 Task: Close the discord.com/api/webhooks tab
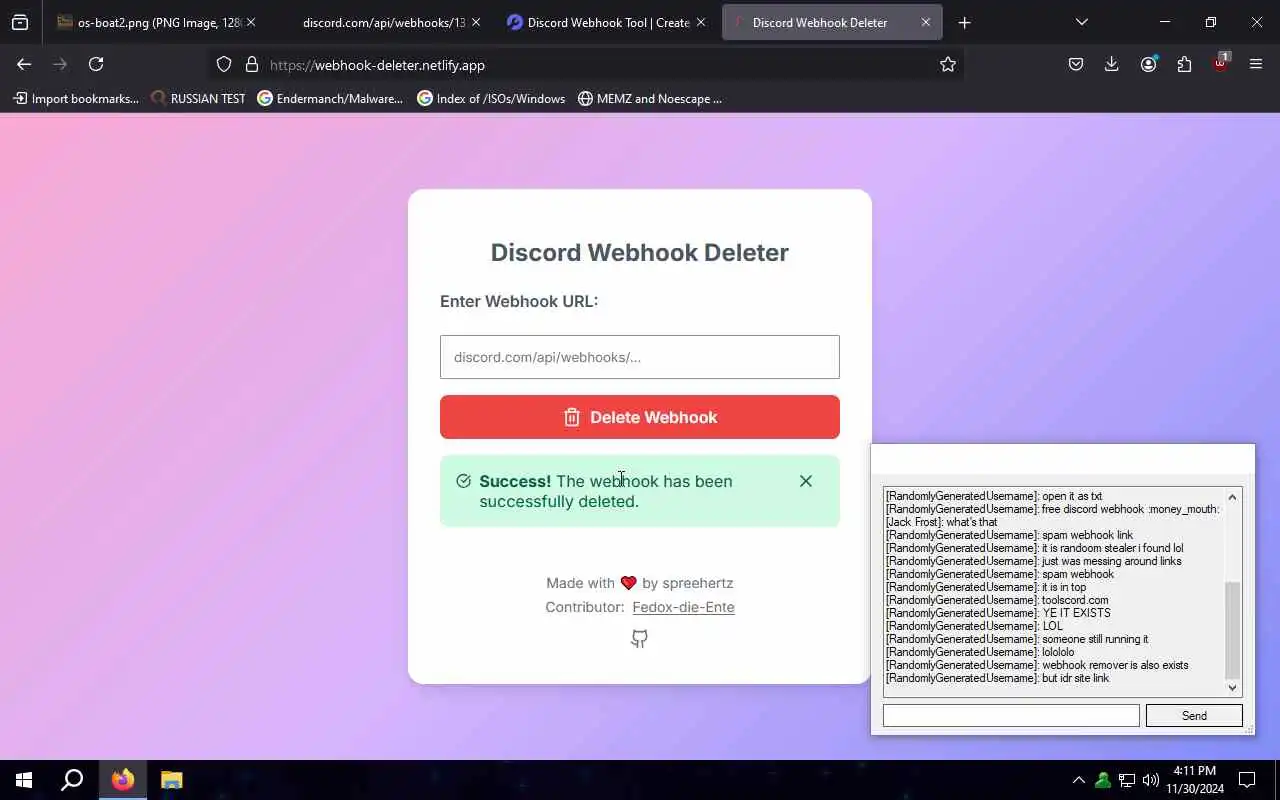475,22
